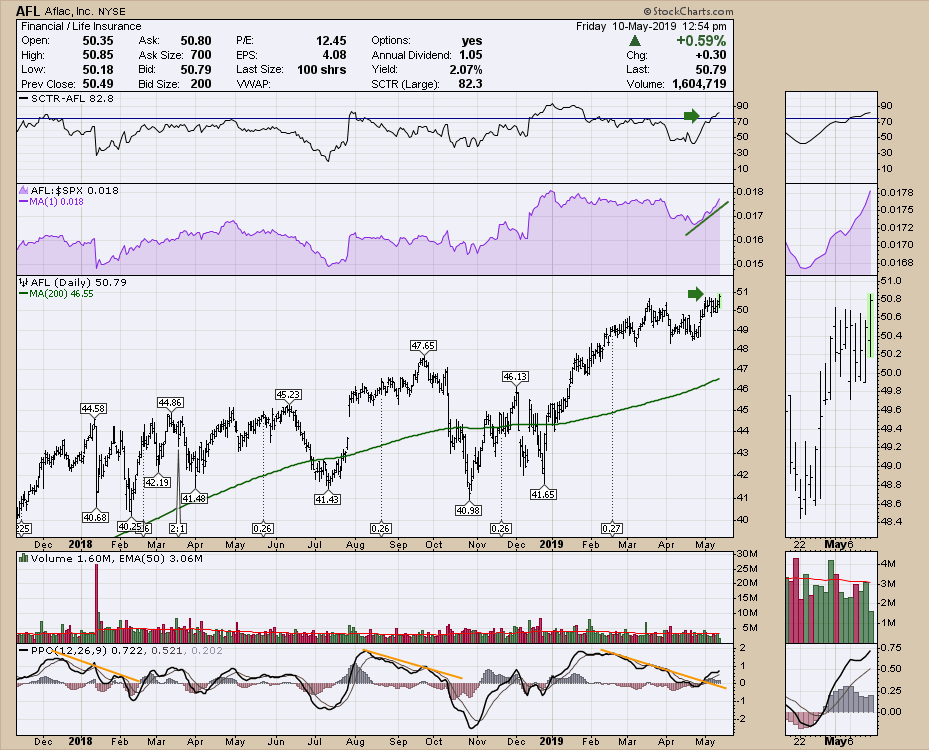Viewport: 929px width, 751px height.
Task: Click the 4M zoomed volume axis label
Action: click(888, 563)
